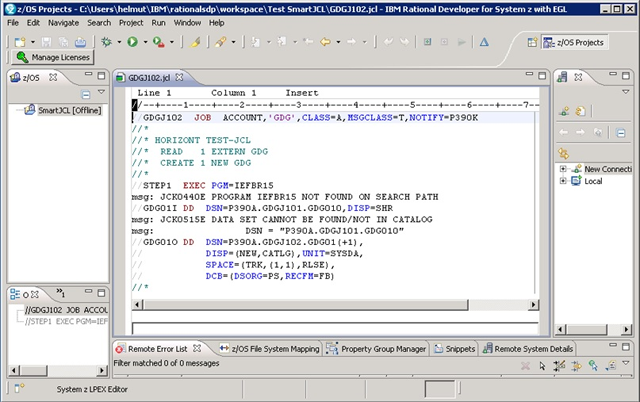Select //GDGJ102 JOB outline entry
This screenshot has height=402, width=640.
tap(66, 310)
